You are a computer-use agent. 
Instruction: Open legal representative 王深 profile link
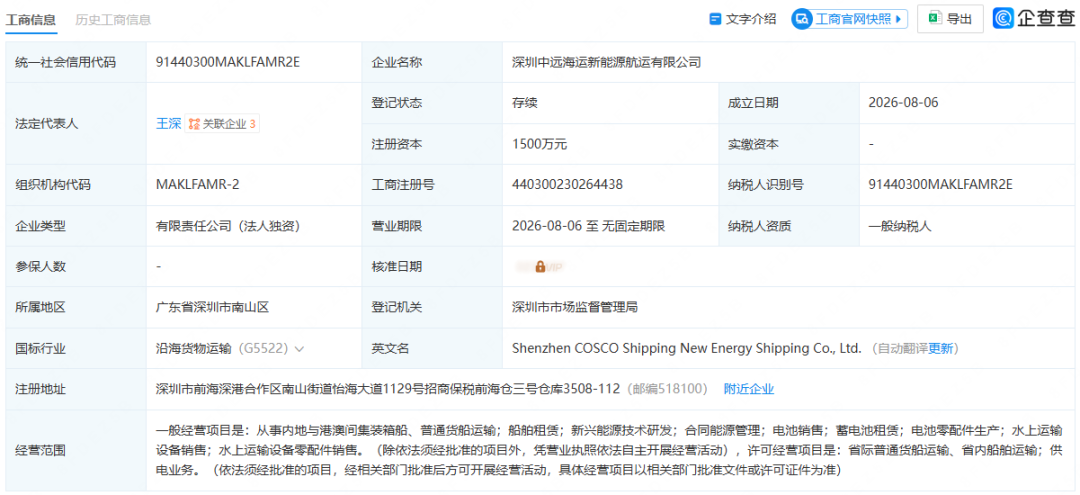pyautogui.click(x=168, y=124)
